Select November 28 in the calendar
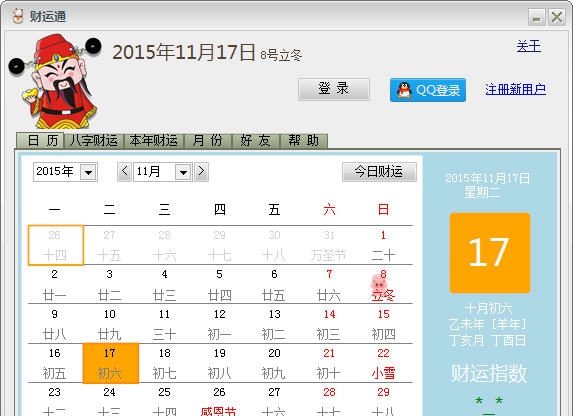This screenshot has height=416, width=573. (x=329, y=400)
